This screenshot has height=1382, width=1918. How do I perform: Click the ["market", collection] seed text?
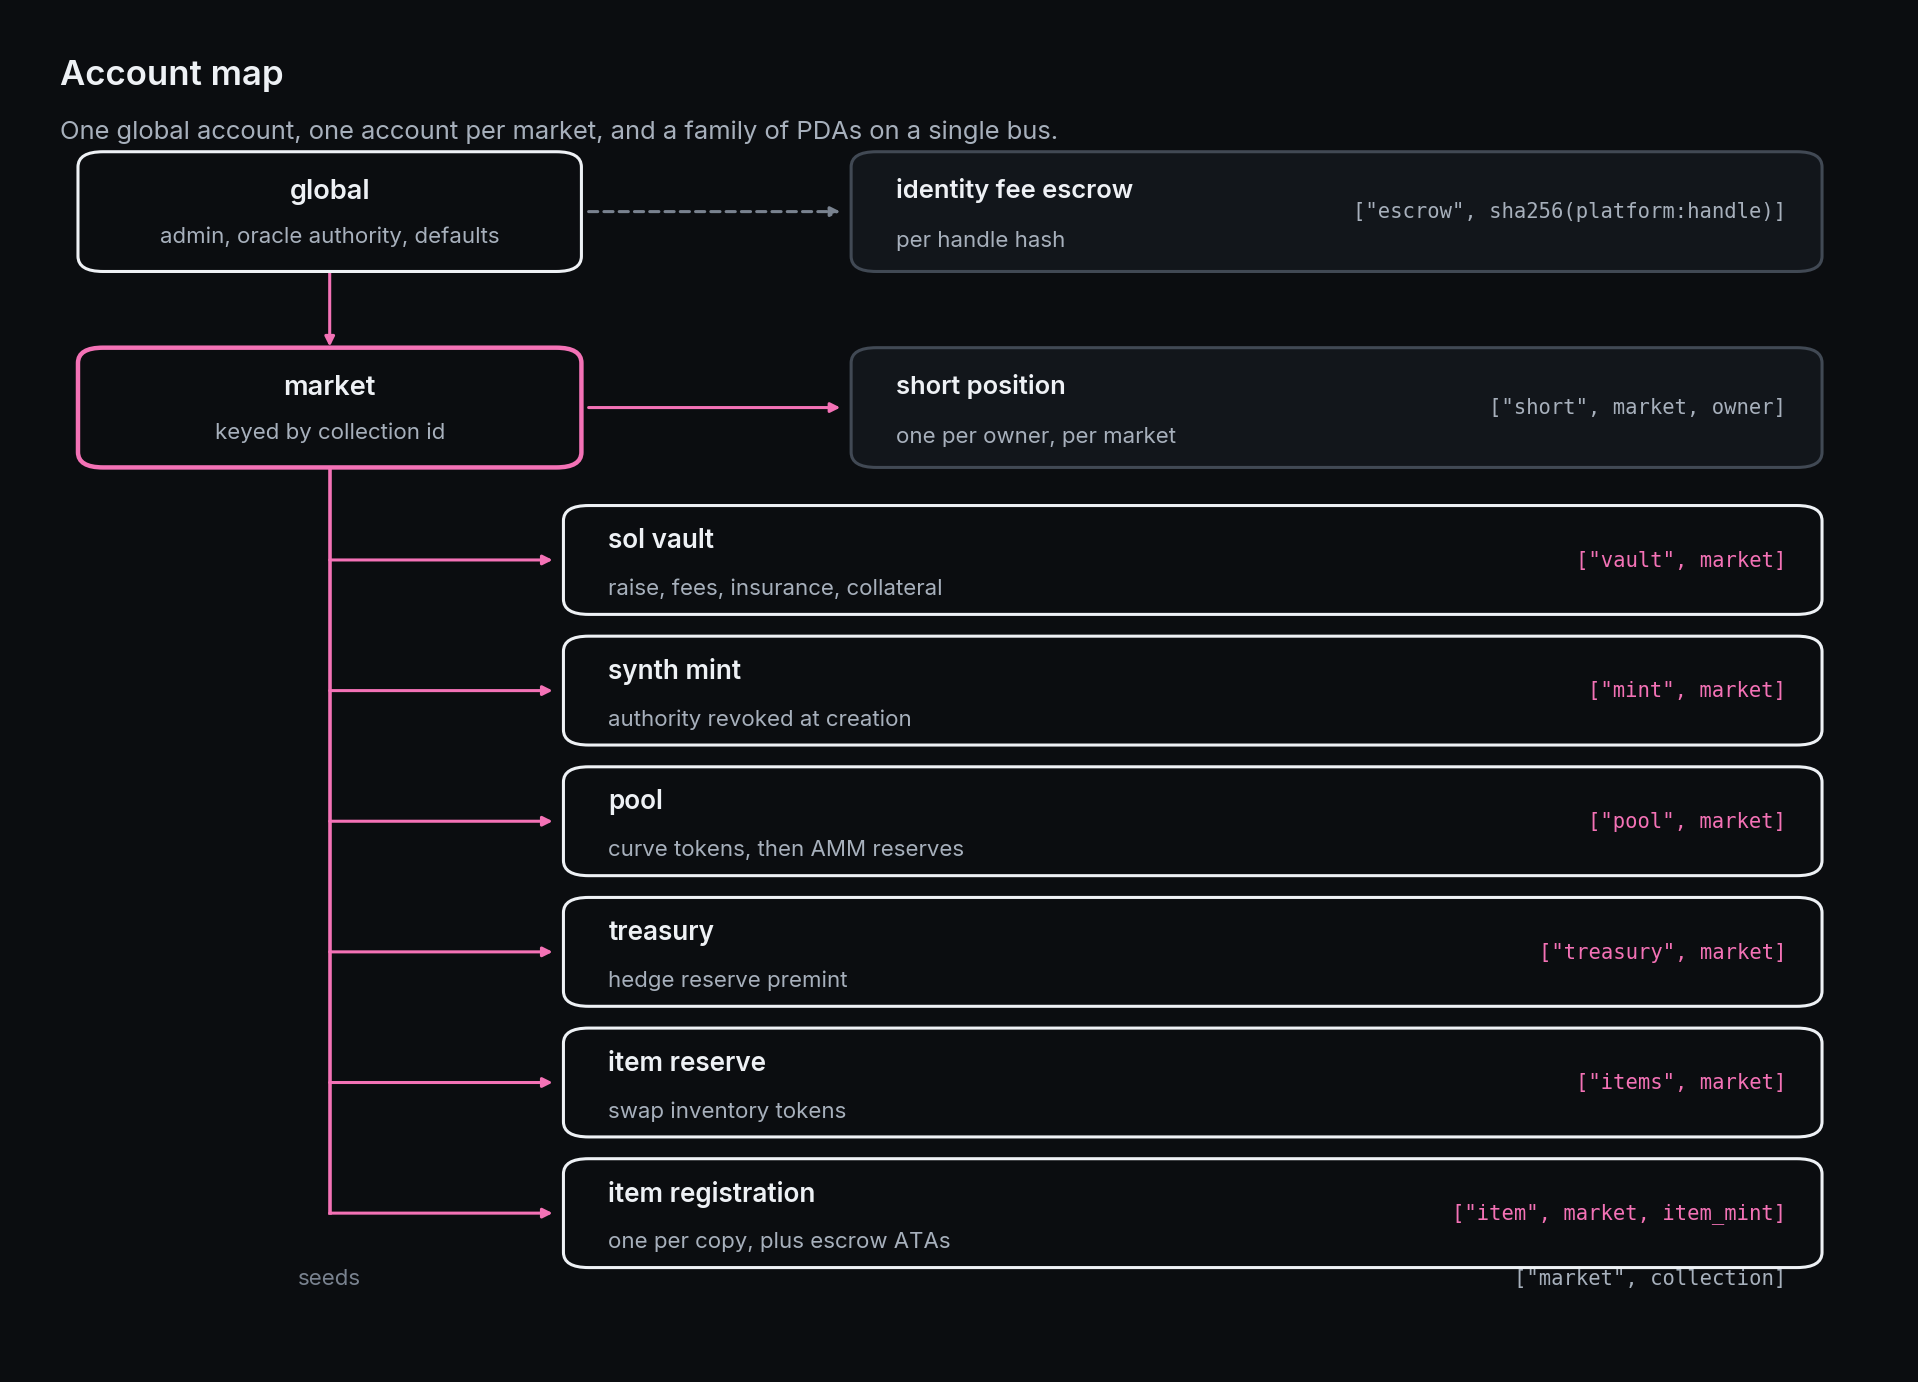pyautogui.click(x=1650, y=1279)
